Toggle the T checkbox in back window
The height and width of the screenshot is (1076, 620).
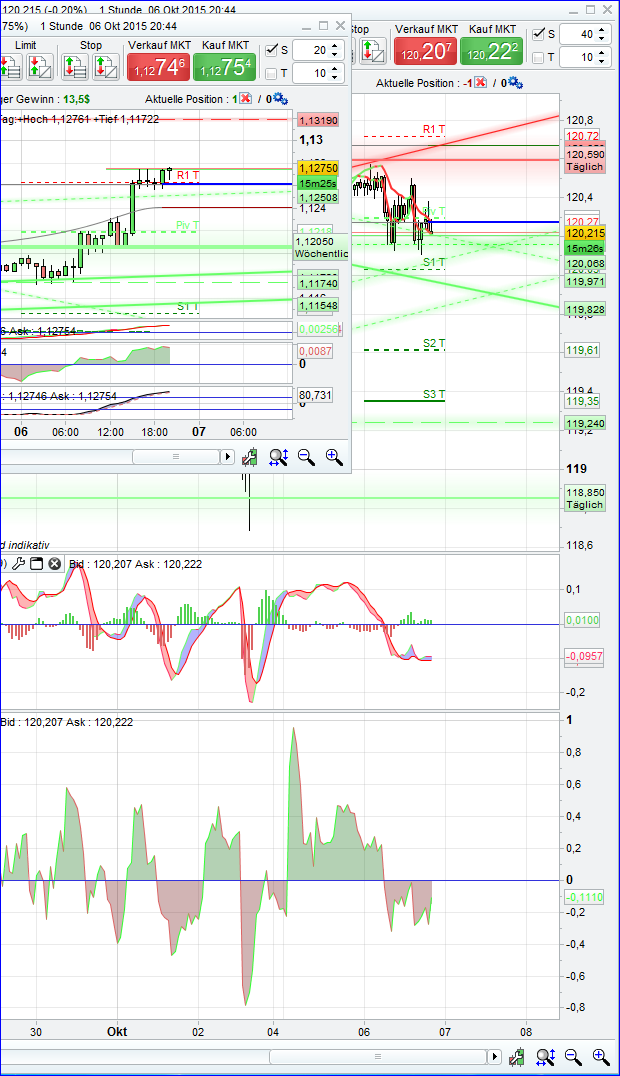(539, 57)
